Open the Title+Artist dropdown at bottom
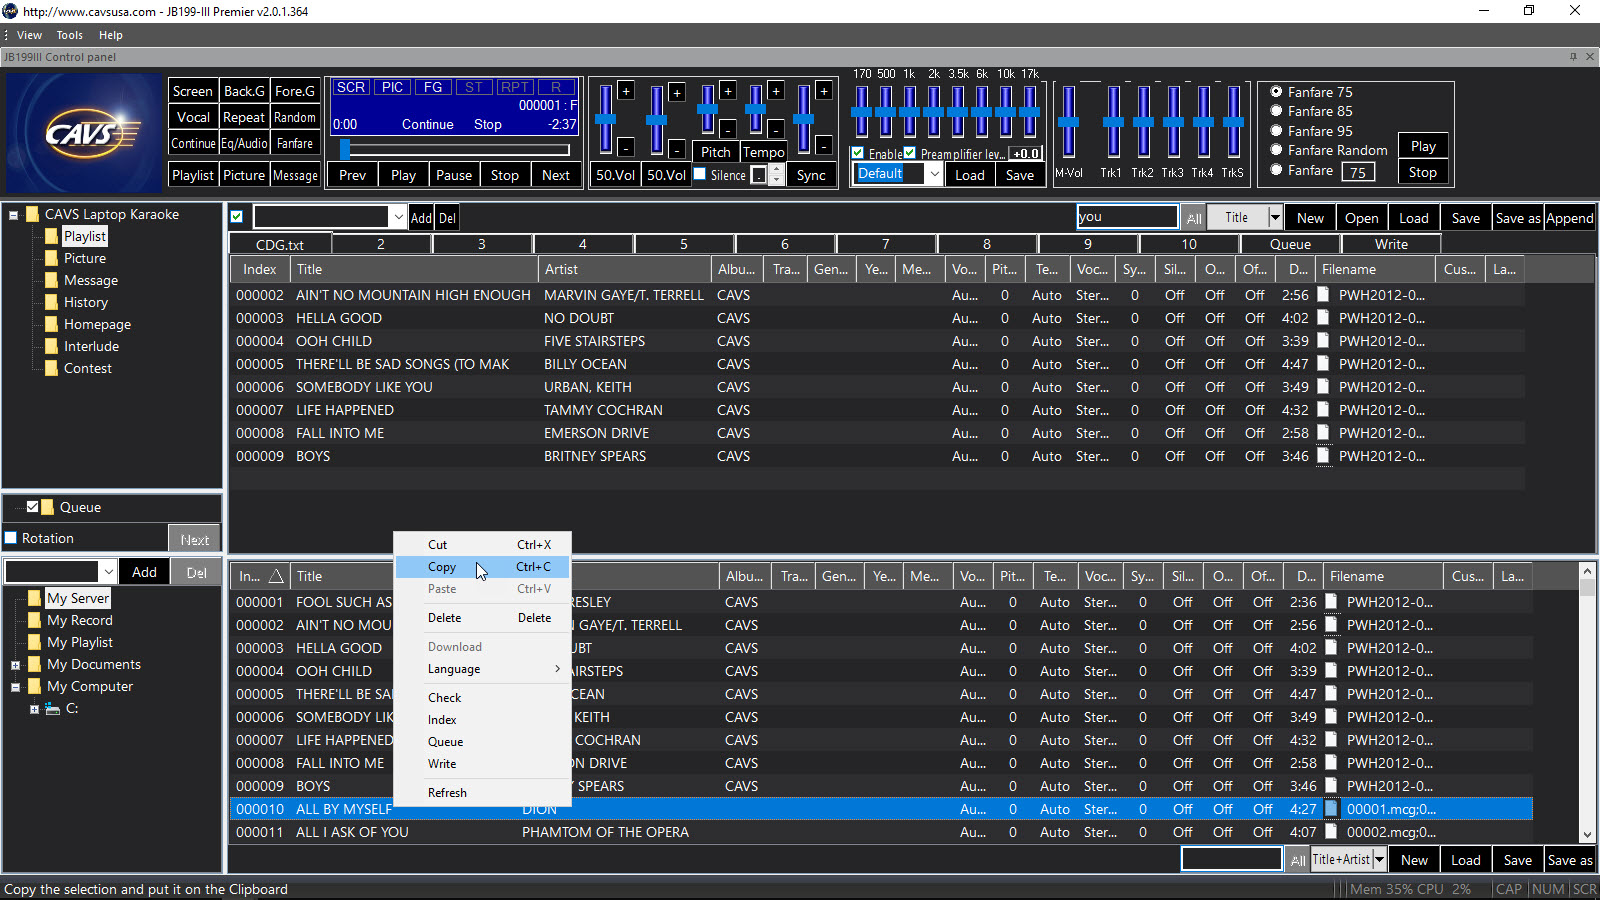Screen dimensions: 1600x900 (x=1379, y=859)
